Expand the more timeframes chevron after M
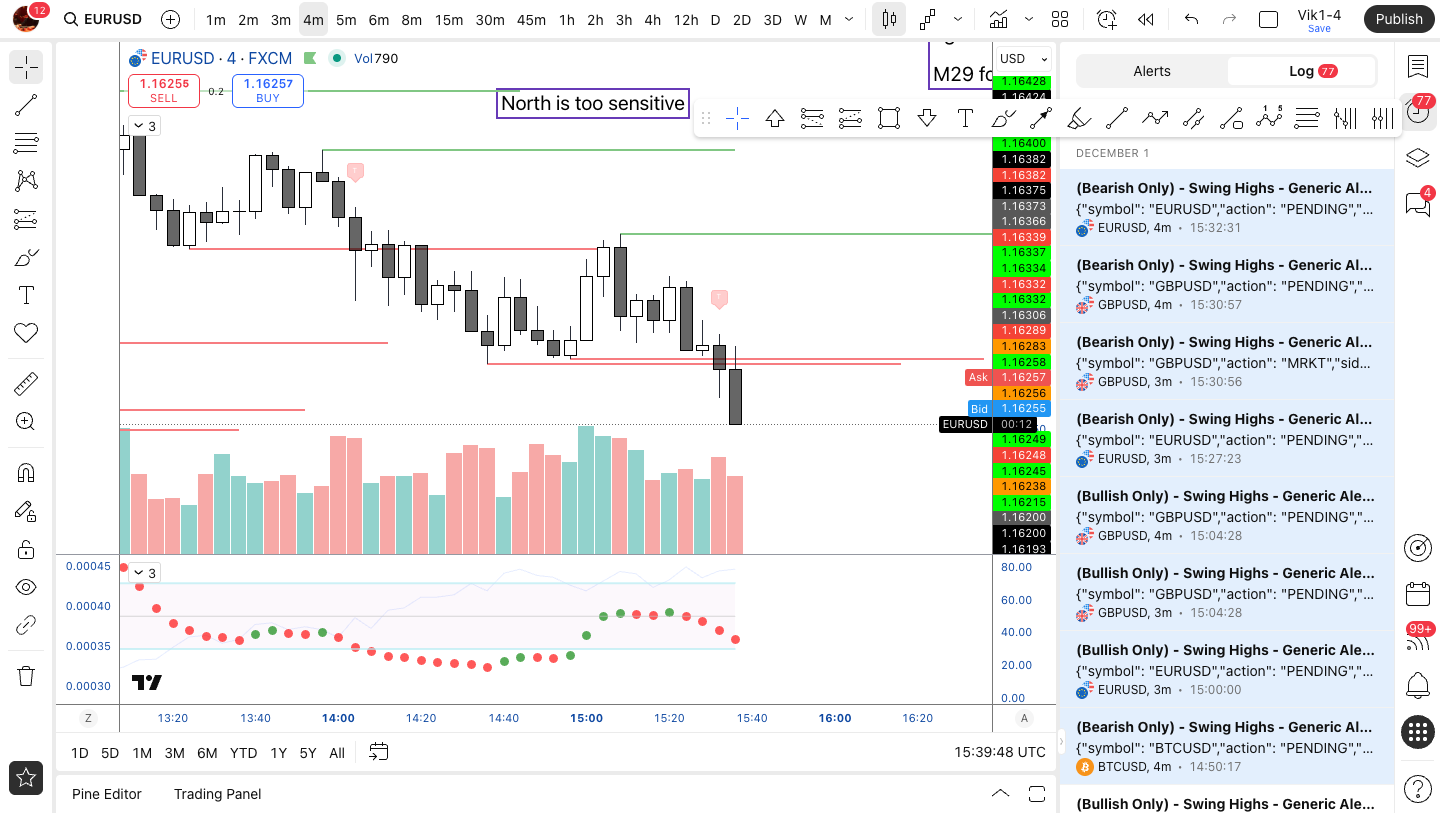The height and width of the screenshot is (813, 1440). pyautogui.click(x=850, y=19)
